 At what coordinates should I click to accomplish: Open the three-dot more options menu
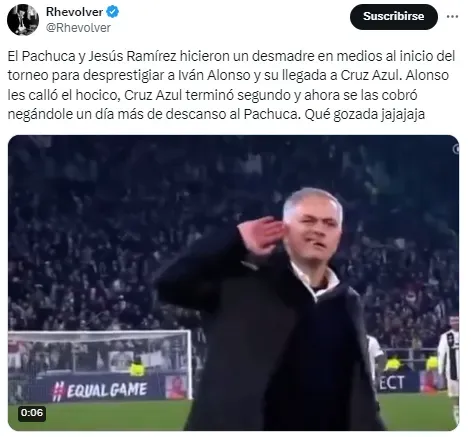click(452, 16)
